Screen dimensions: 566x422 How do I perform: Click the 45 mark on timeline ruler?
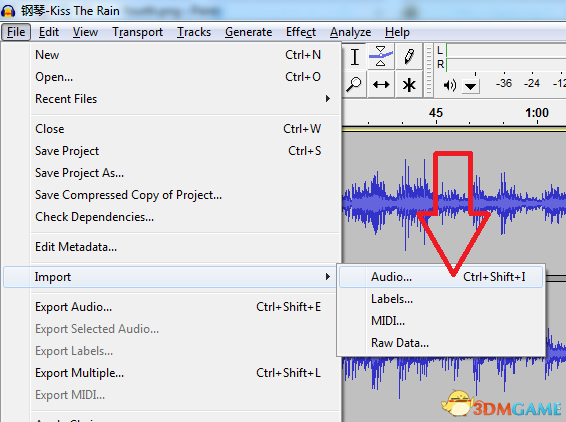tap(436, 113)
